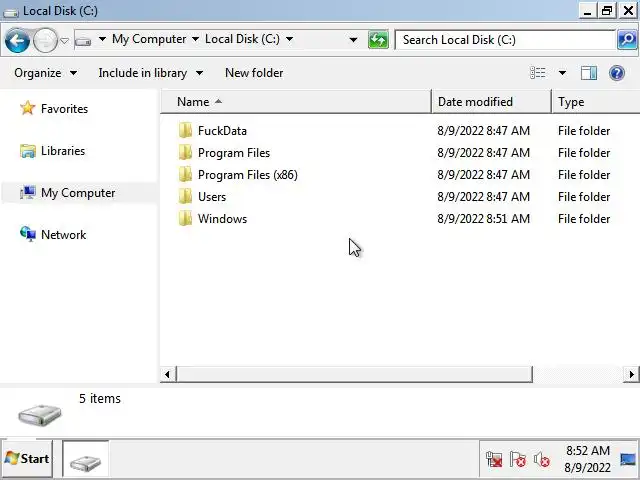Screen dimensions: 640x480
Task: Select Libraries in navigation pane
Action: tap(63, 151)
